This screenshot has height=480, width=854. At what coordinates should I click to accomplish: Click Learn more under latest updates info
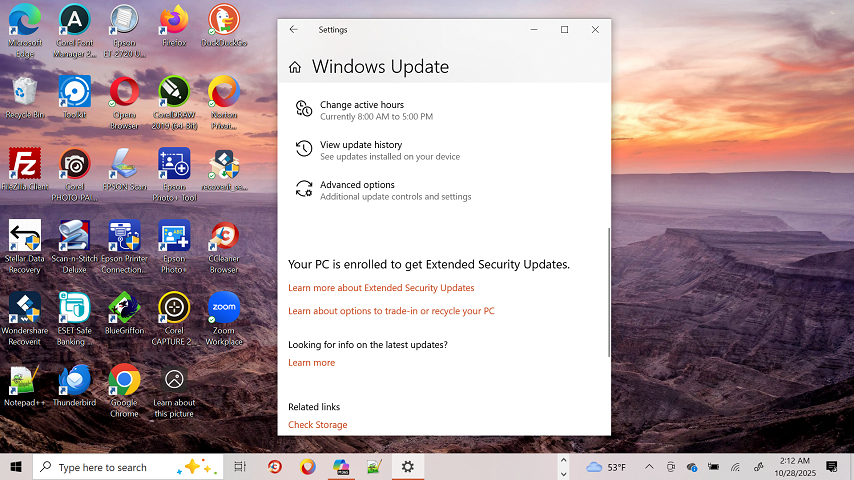(x=311, y=363)
